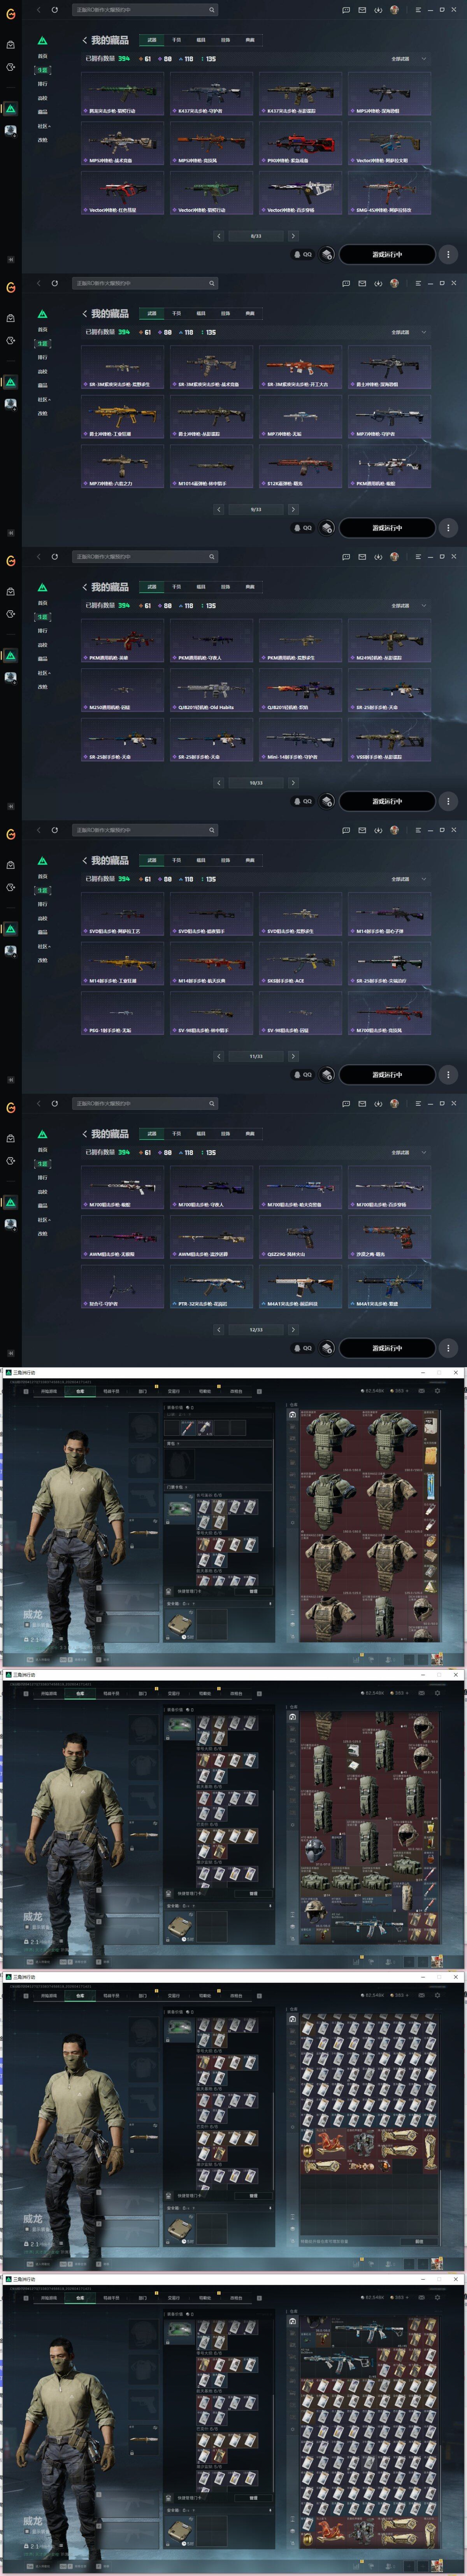Click previous page arrow before 10/33
The image size is (467, 2576).
pos(219,783)
